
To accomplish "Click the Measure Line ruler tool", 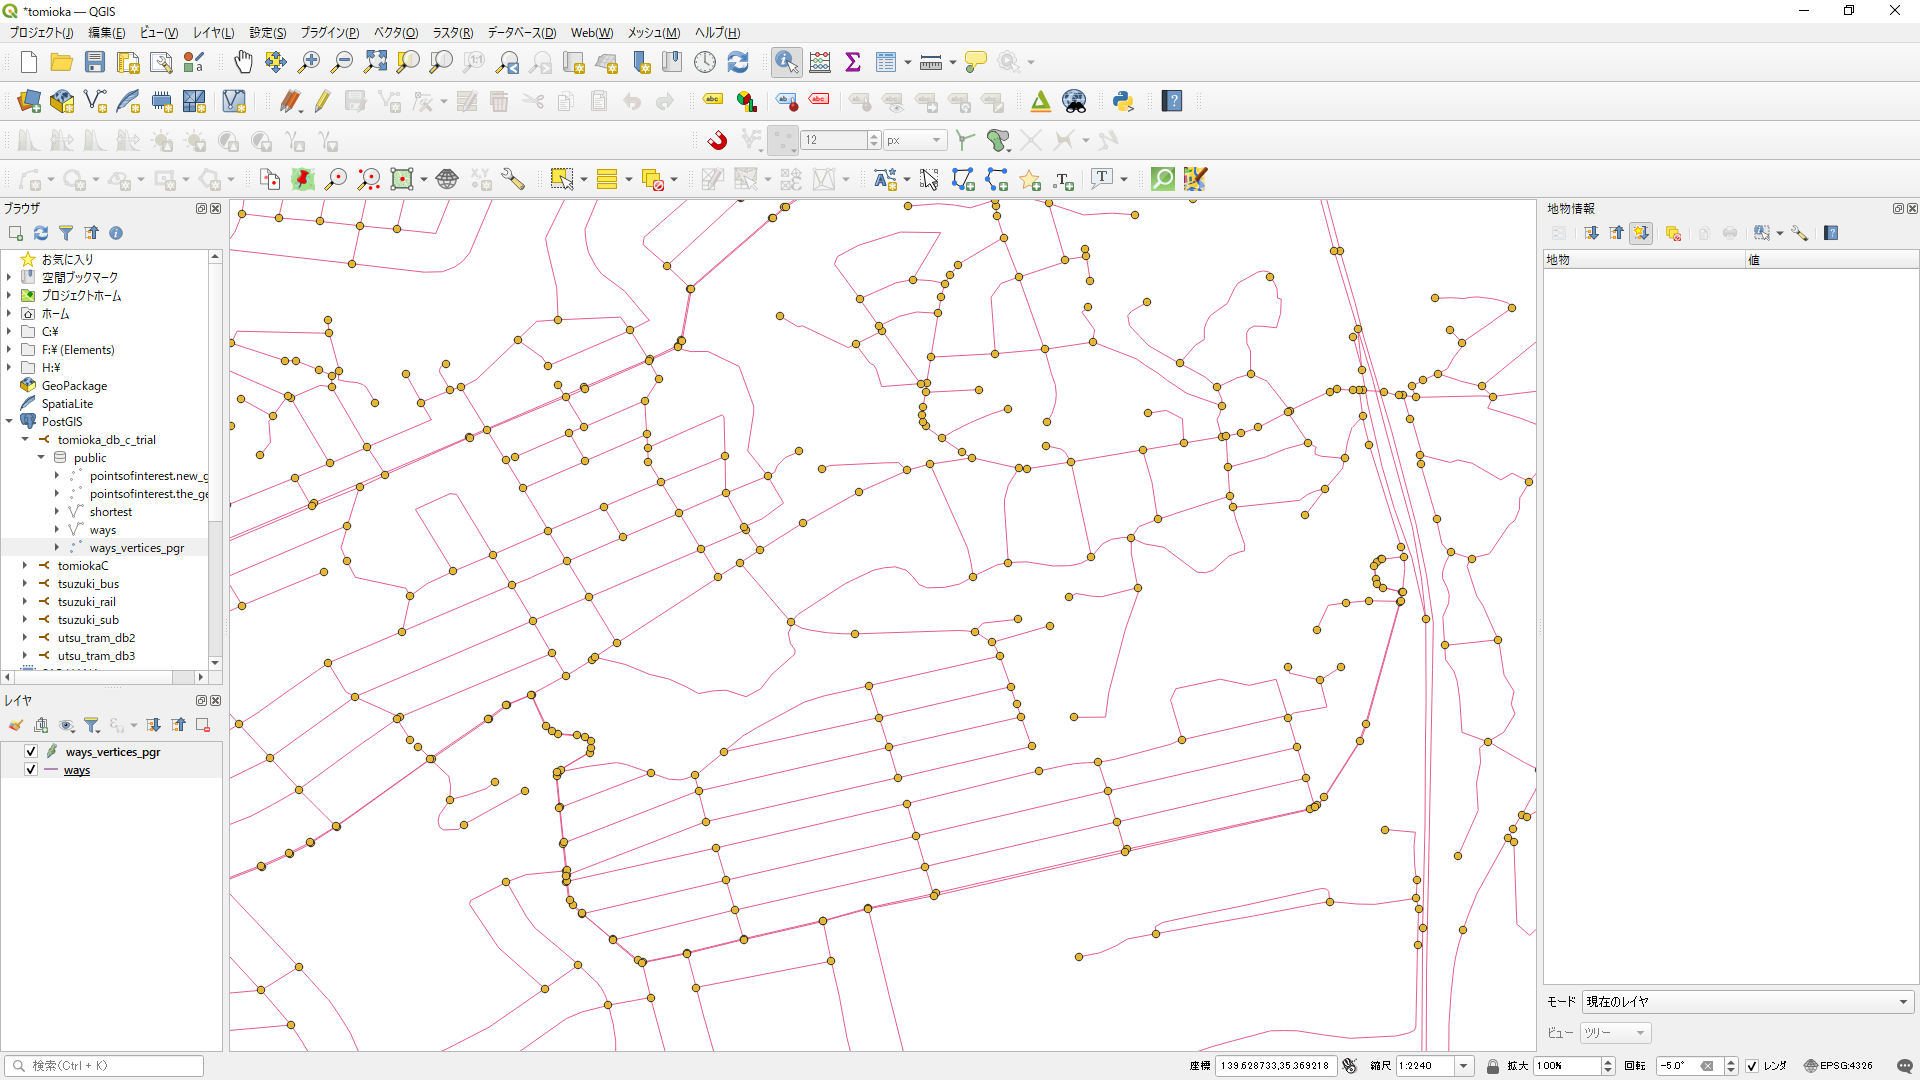I will (930, 62).
